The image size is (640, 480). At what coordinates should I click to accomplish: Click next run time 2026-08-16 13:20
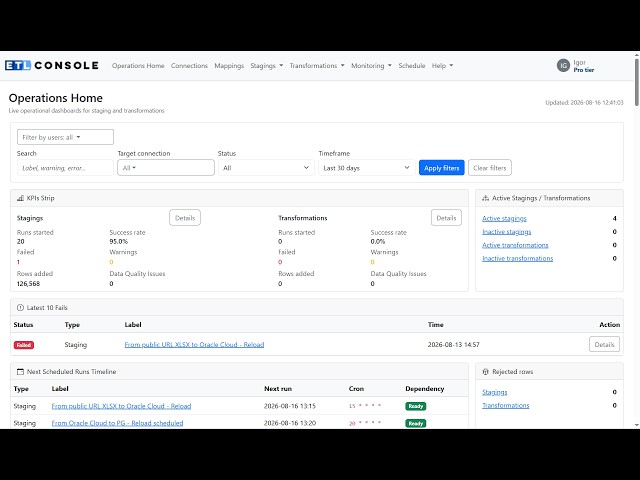[x=290, y=423]
